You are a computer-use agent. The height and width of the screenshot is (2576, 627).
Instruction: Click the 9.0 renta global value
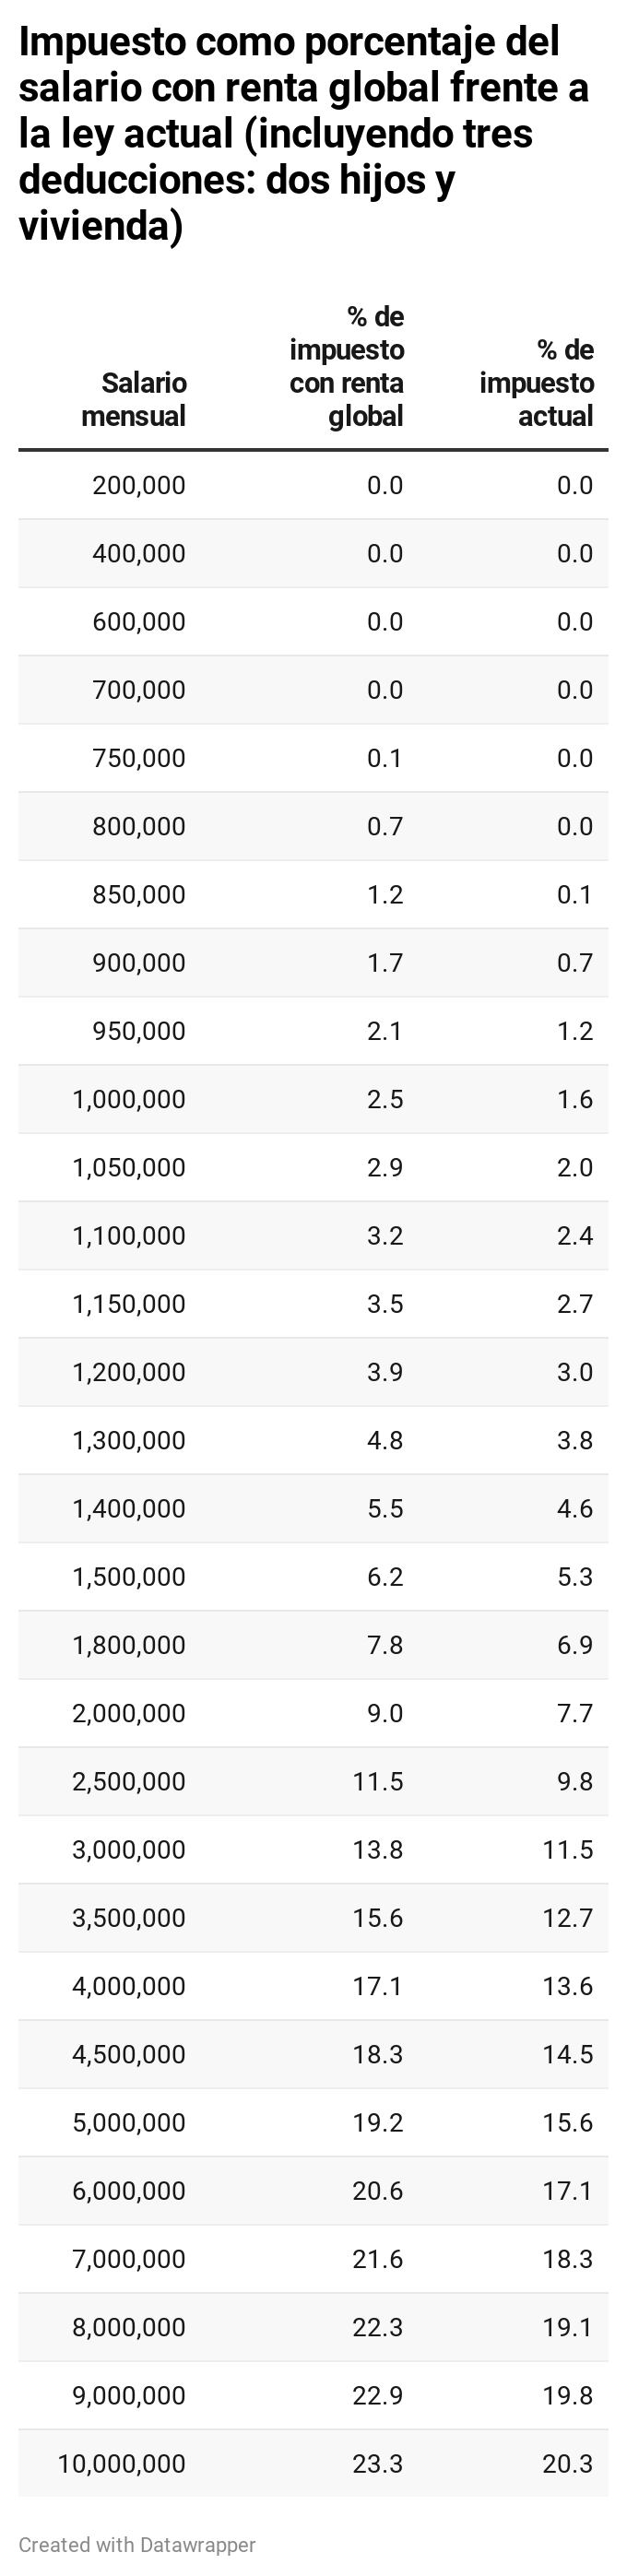(x=385, y=1713)
